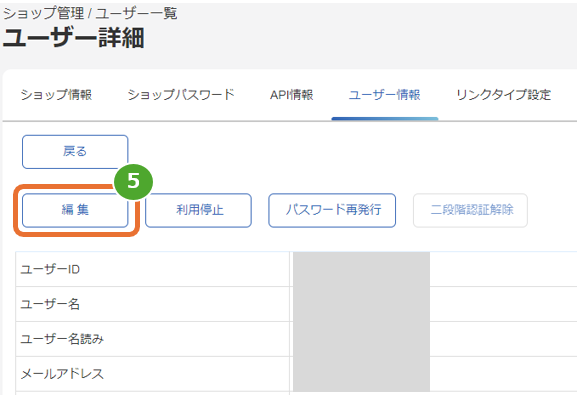Image resolution: width=579 pixels, height=395 pixels.
Task: Click the パスワード再発行 button
Action: (x=332, y=210)
